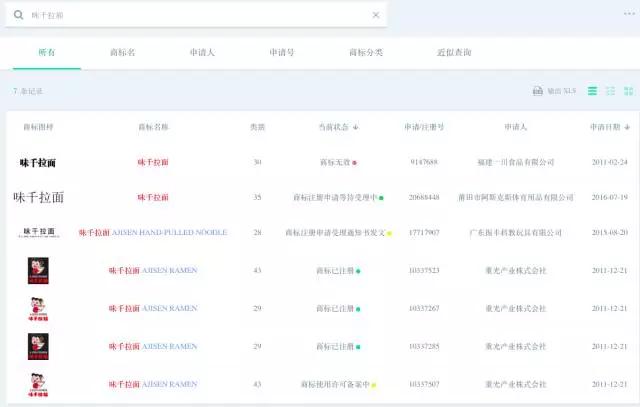The image size is (640, 407).
Task: Focus the 味千拉面 search input field
Action: [x=196, y=15]
